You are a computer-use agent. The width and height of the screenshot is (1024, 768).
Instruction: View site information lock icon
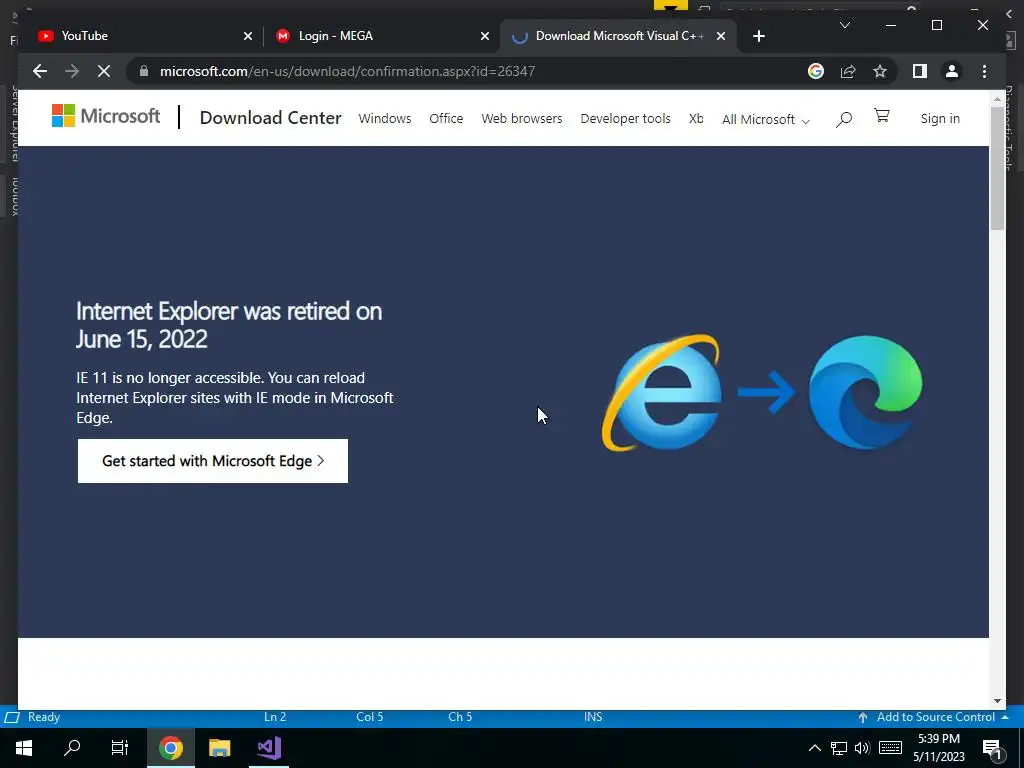click(144, 71)
